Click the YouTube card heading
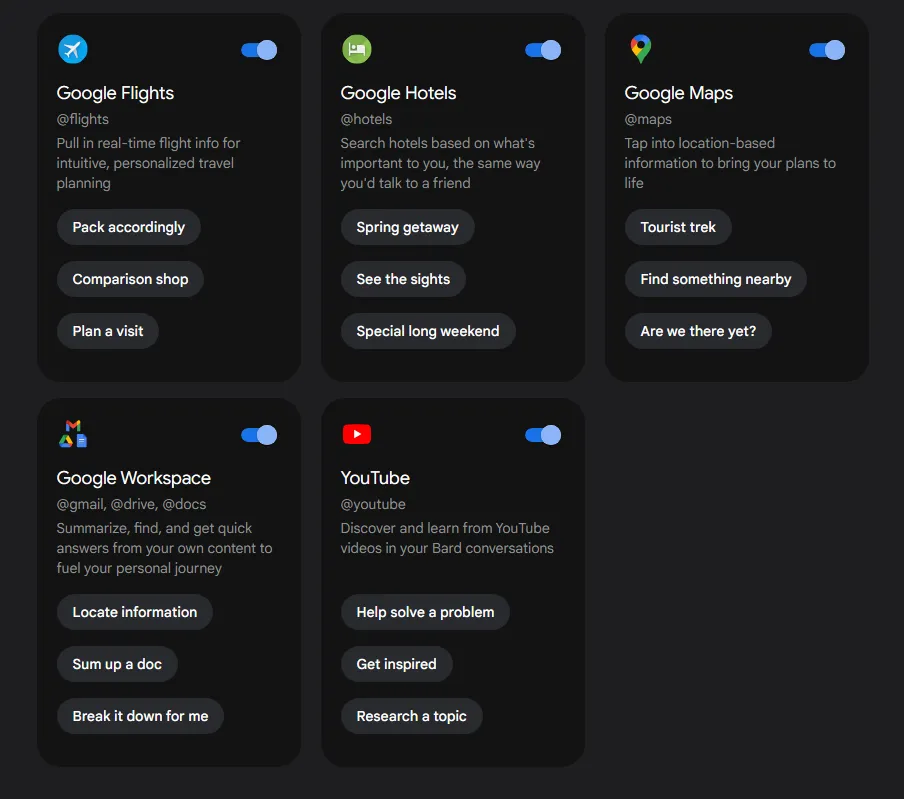This screenshot has width=904, height=799. coord(375,478)
